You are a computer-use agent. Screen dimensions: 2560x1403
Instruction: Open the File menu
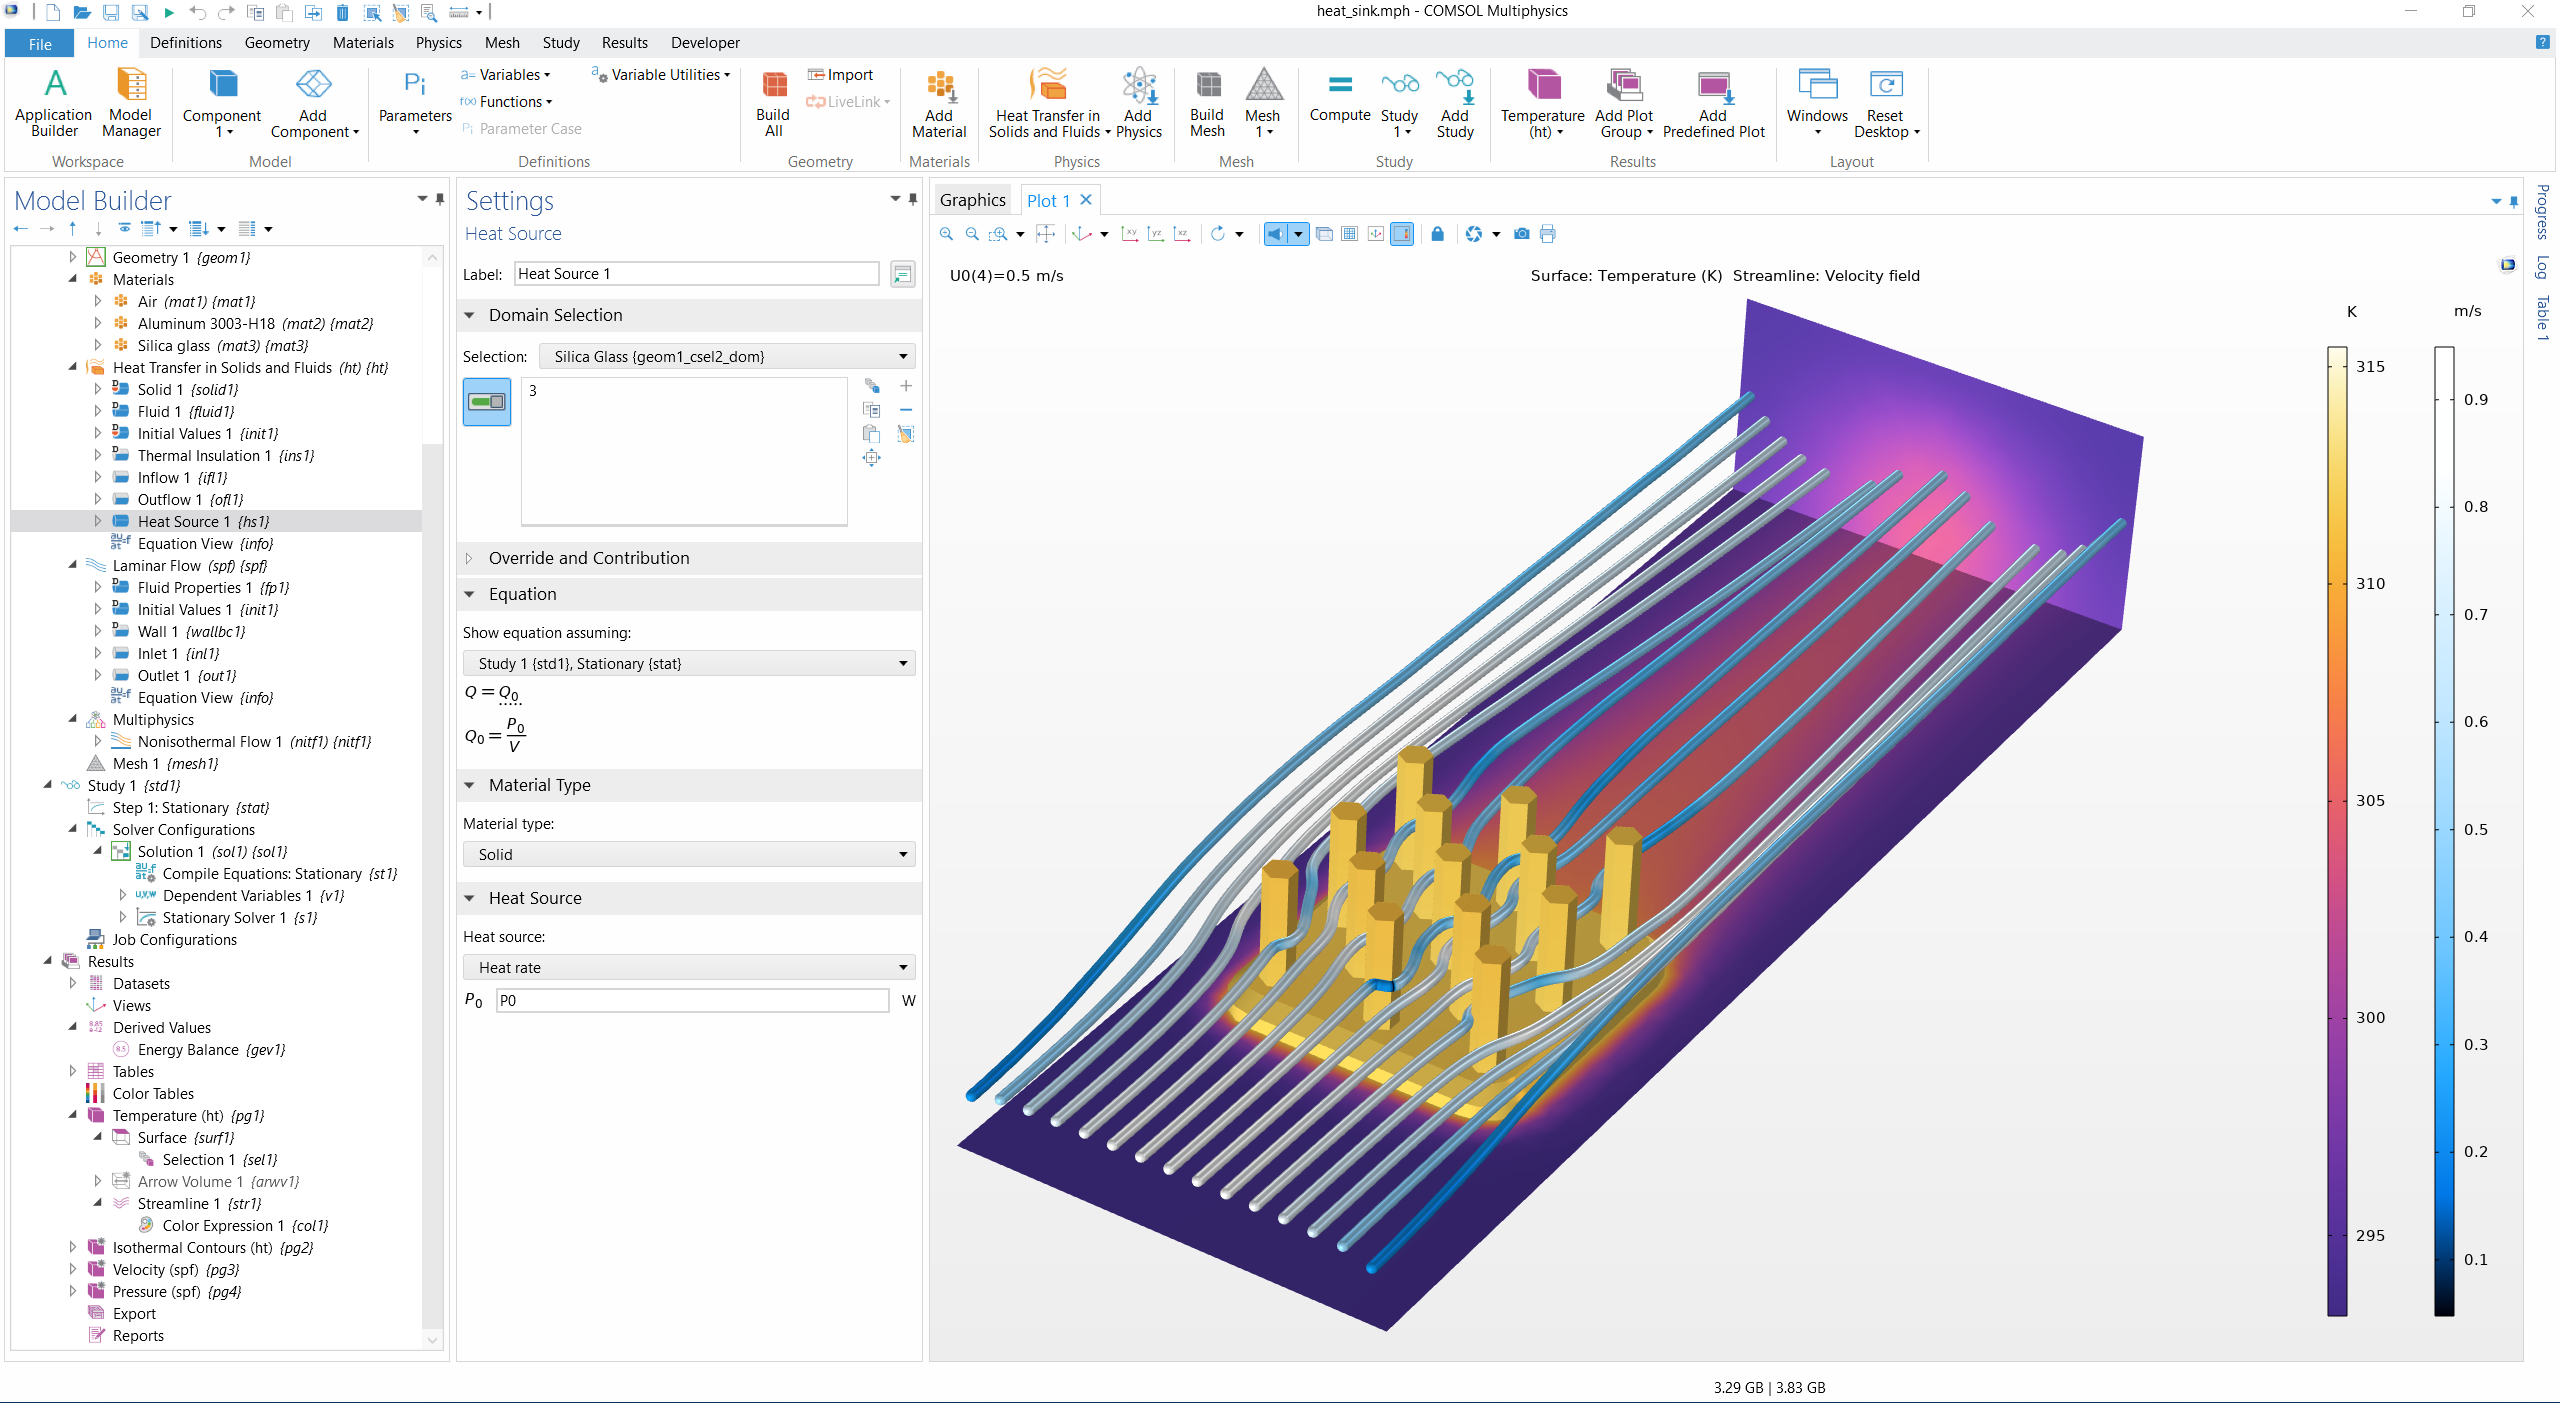click(x=40, y=44)
